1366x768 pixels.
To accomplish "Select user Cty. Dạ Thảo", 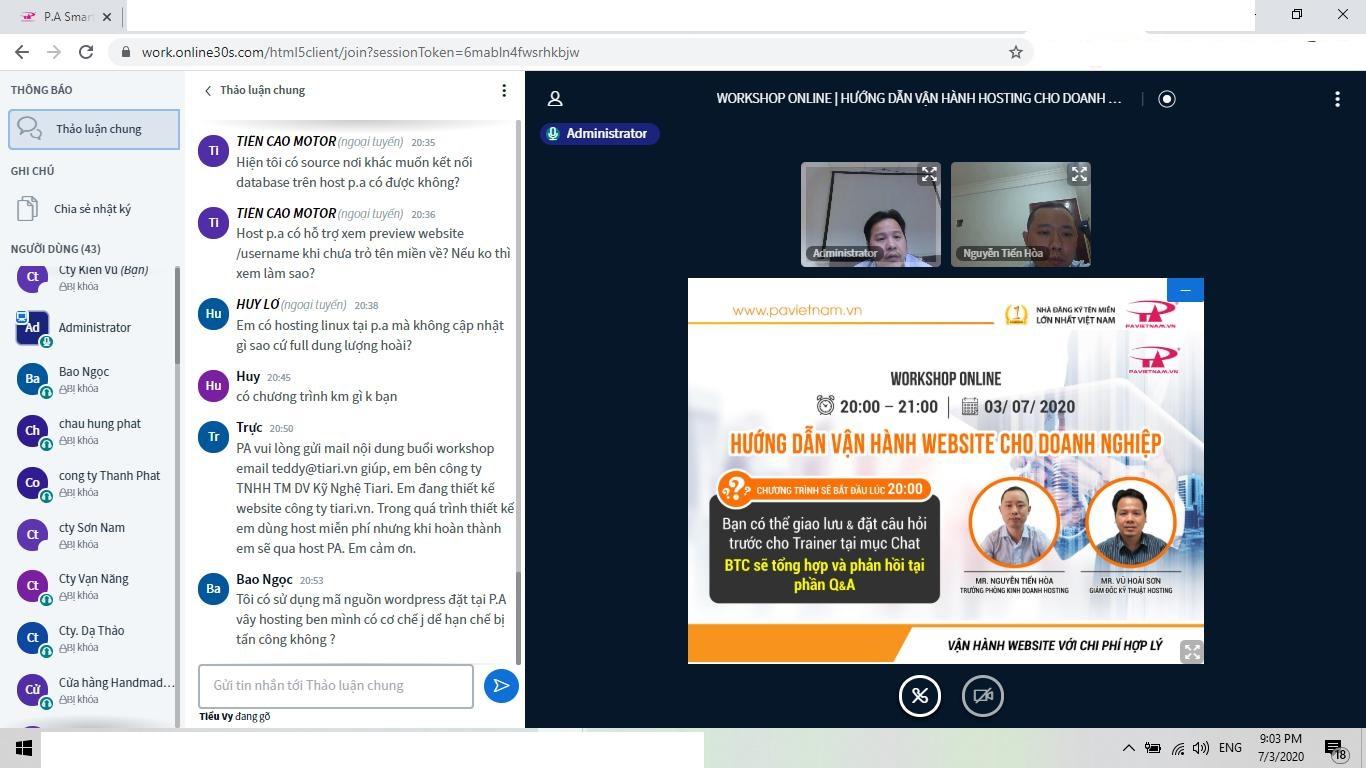I will click(94, 638).
